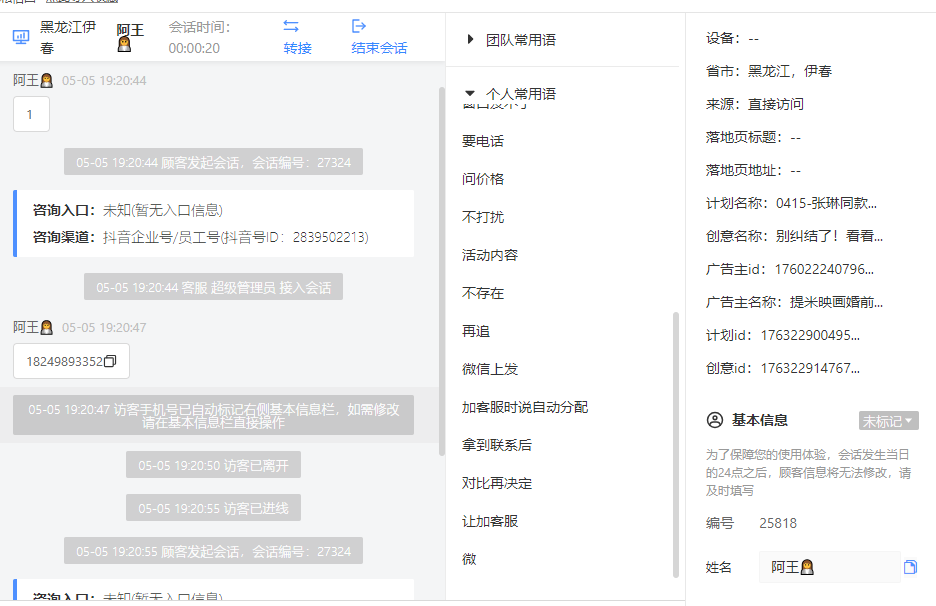Select the quick phrase 问价格

[x=483, y=179]
